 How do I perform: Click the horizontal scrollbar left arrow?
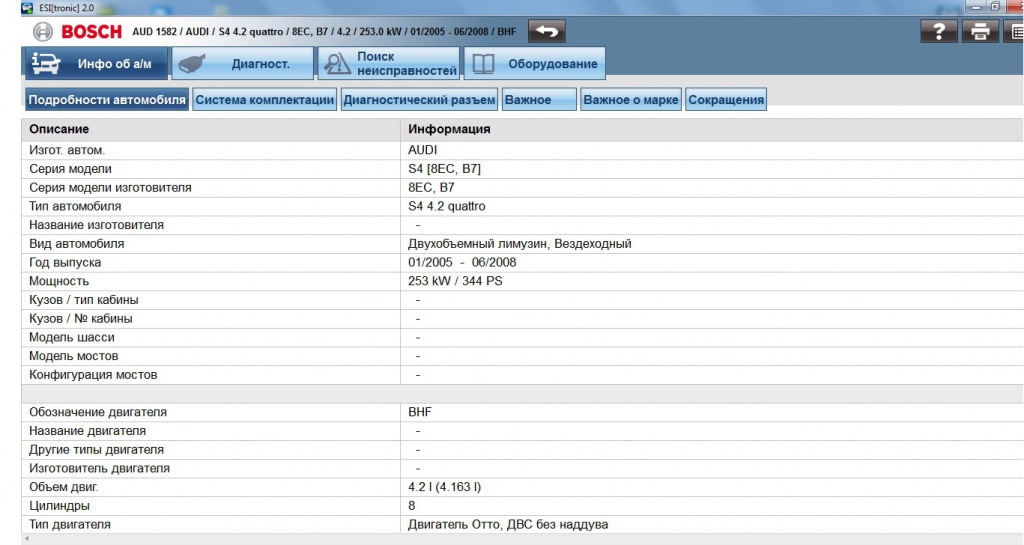click(27, 539)
